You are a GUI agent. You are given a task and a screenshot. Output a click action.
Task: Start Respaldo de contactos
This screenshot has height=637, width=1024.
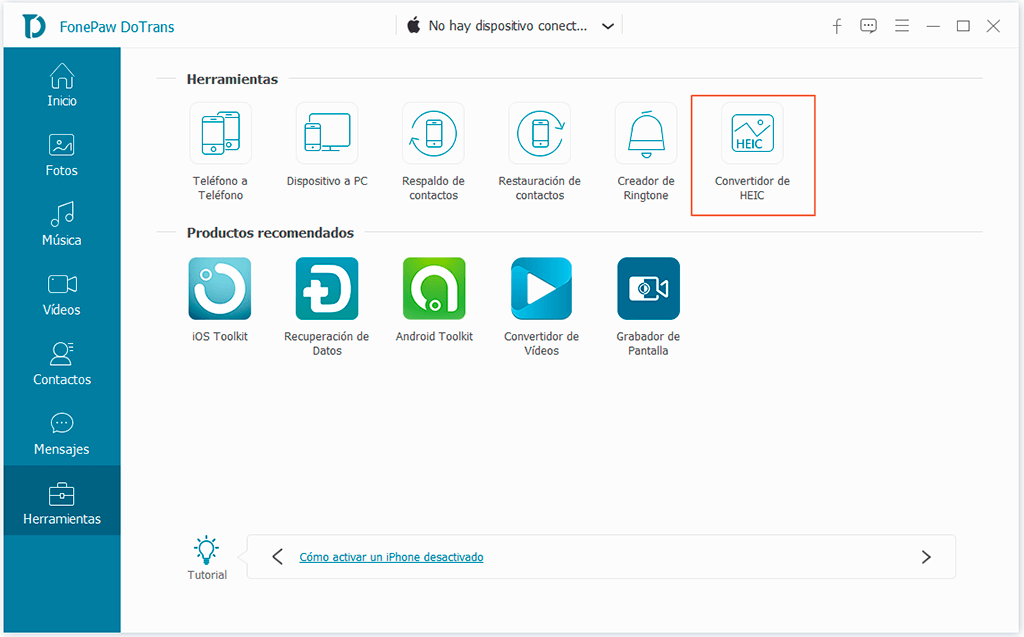433,133
